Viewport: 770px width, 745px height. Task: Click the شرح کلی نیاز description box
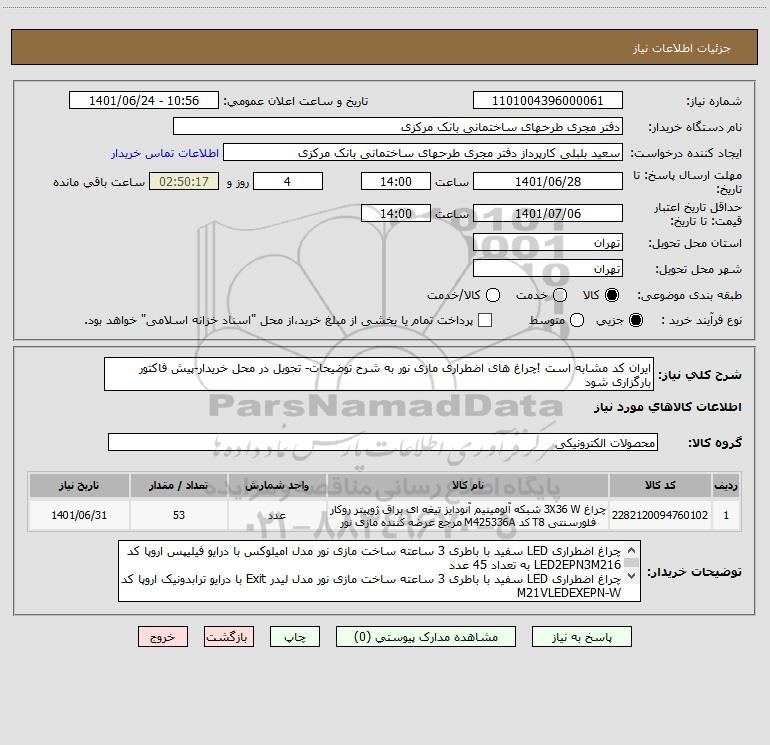coord(379,374)
